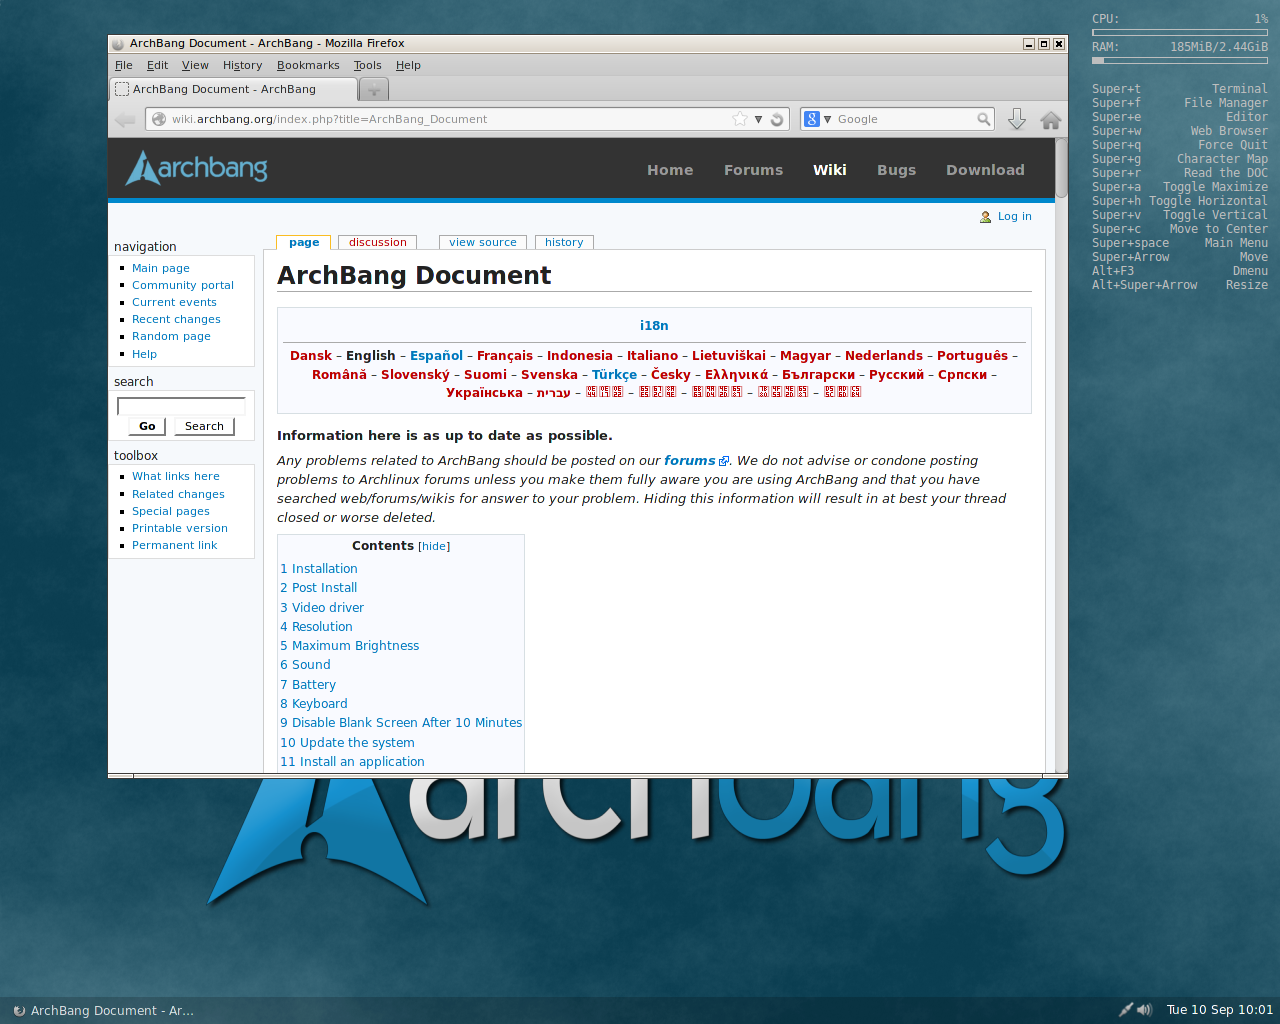Open Printable version toolbox link

pos(180,528)
